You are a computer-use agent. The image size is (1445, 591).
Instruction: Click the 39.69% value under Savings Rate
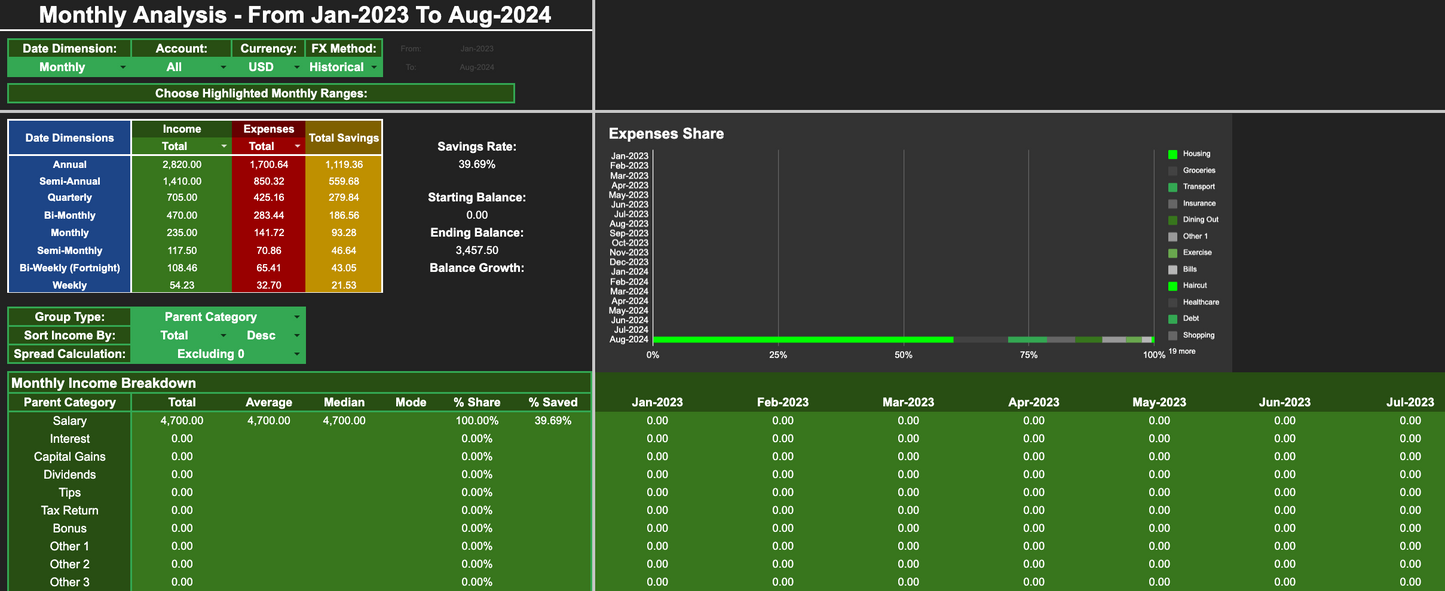[x=477, y=164]
